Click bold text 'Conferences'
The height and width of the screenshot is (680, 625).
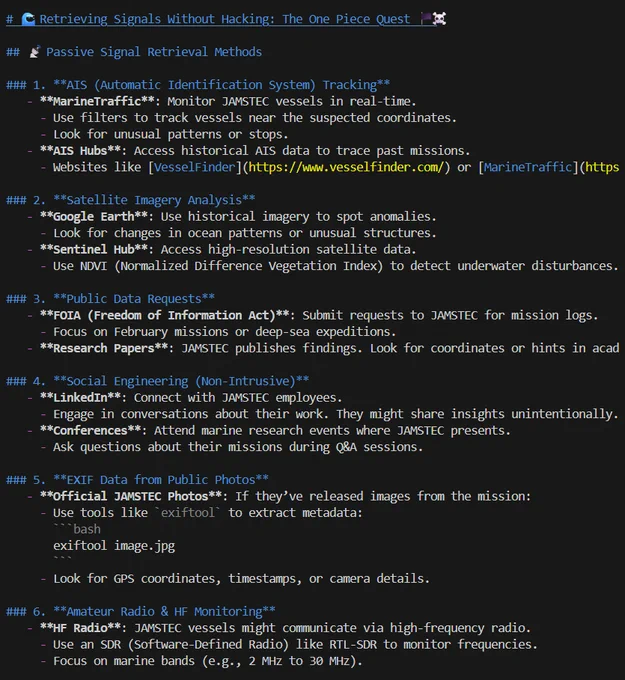pos(90,431)
